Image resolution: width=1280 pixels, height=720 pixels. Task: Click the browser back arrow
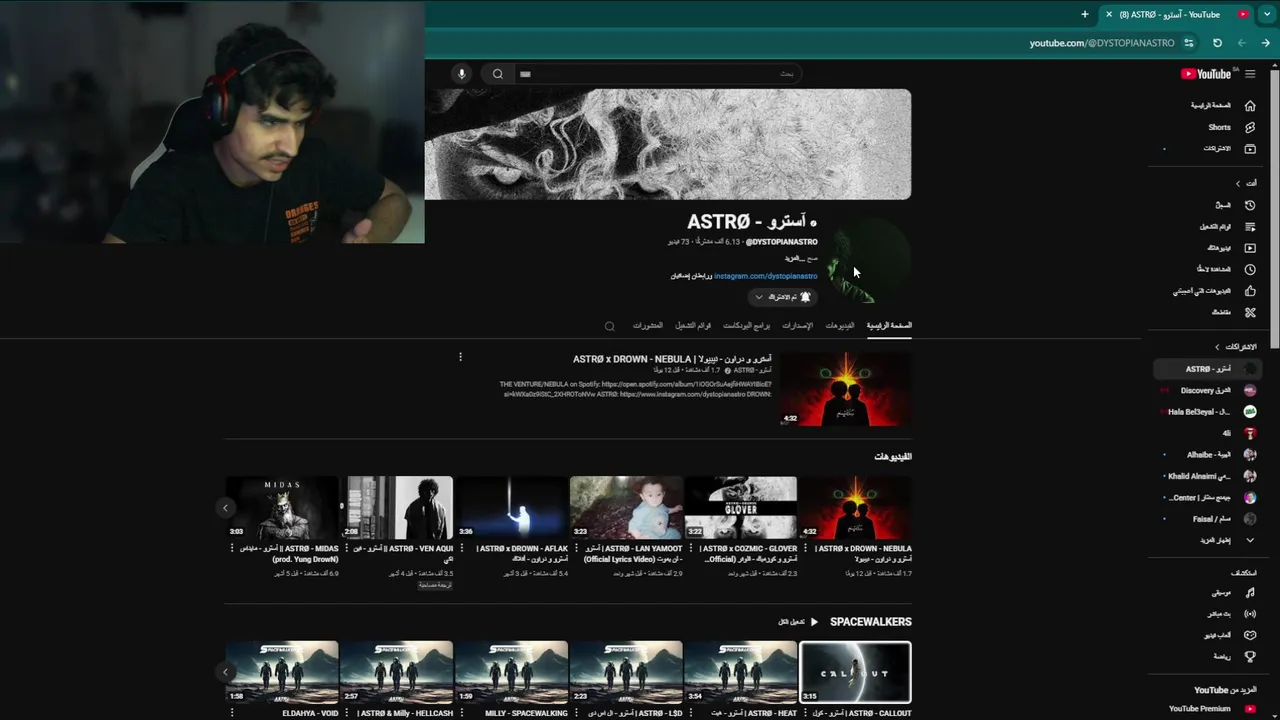1266,43
